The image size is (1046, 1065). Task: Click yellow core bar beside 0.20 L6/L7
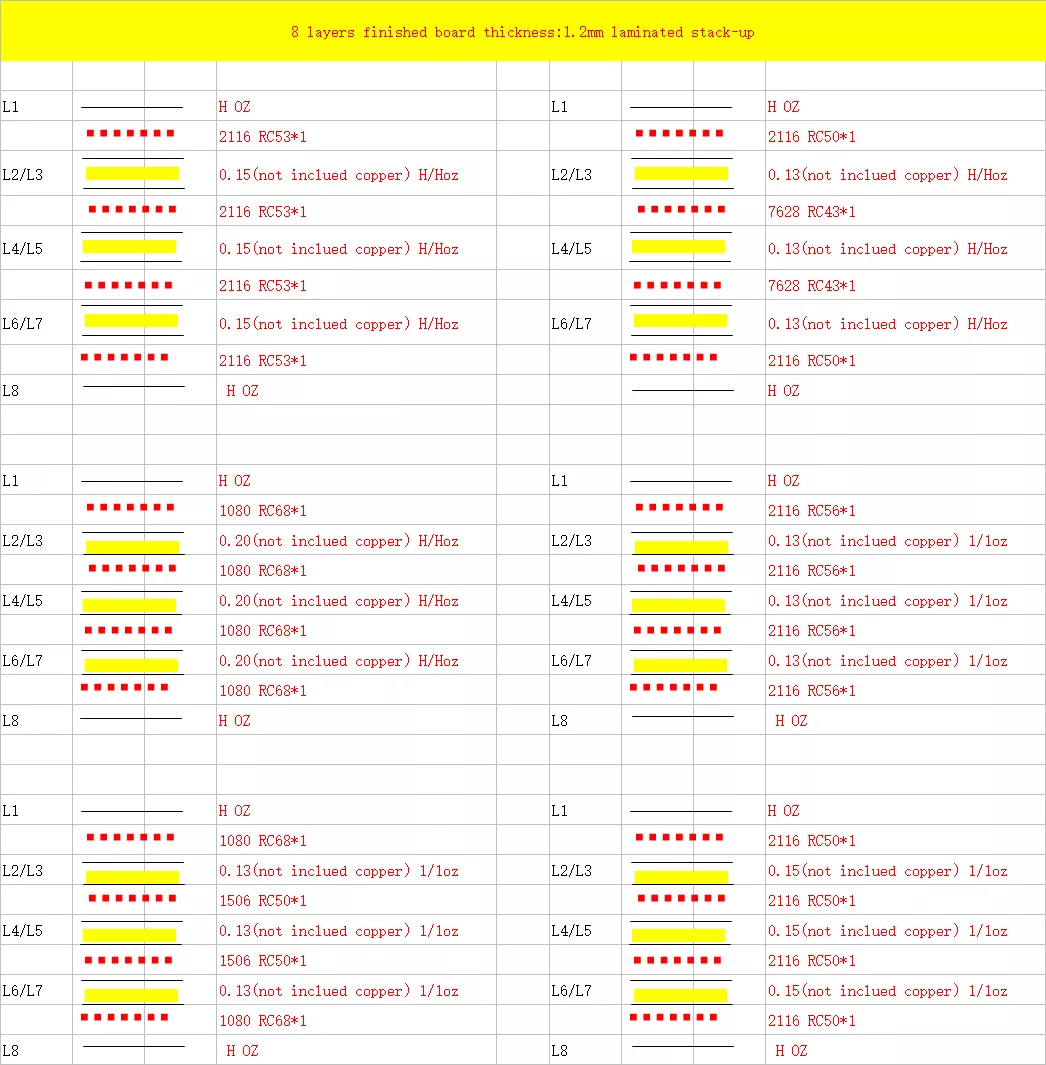tap(131, 665)
